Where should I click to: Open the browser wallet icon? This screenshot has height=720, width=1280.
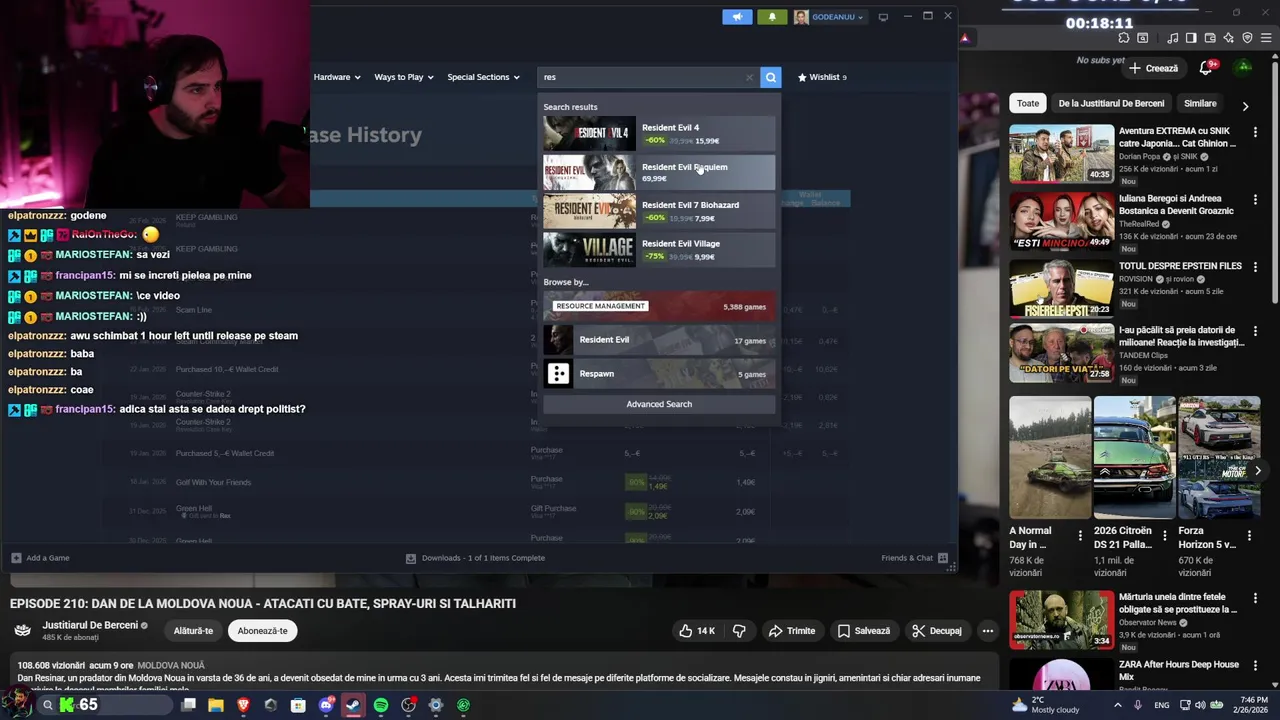coord(1210,38)
